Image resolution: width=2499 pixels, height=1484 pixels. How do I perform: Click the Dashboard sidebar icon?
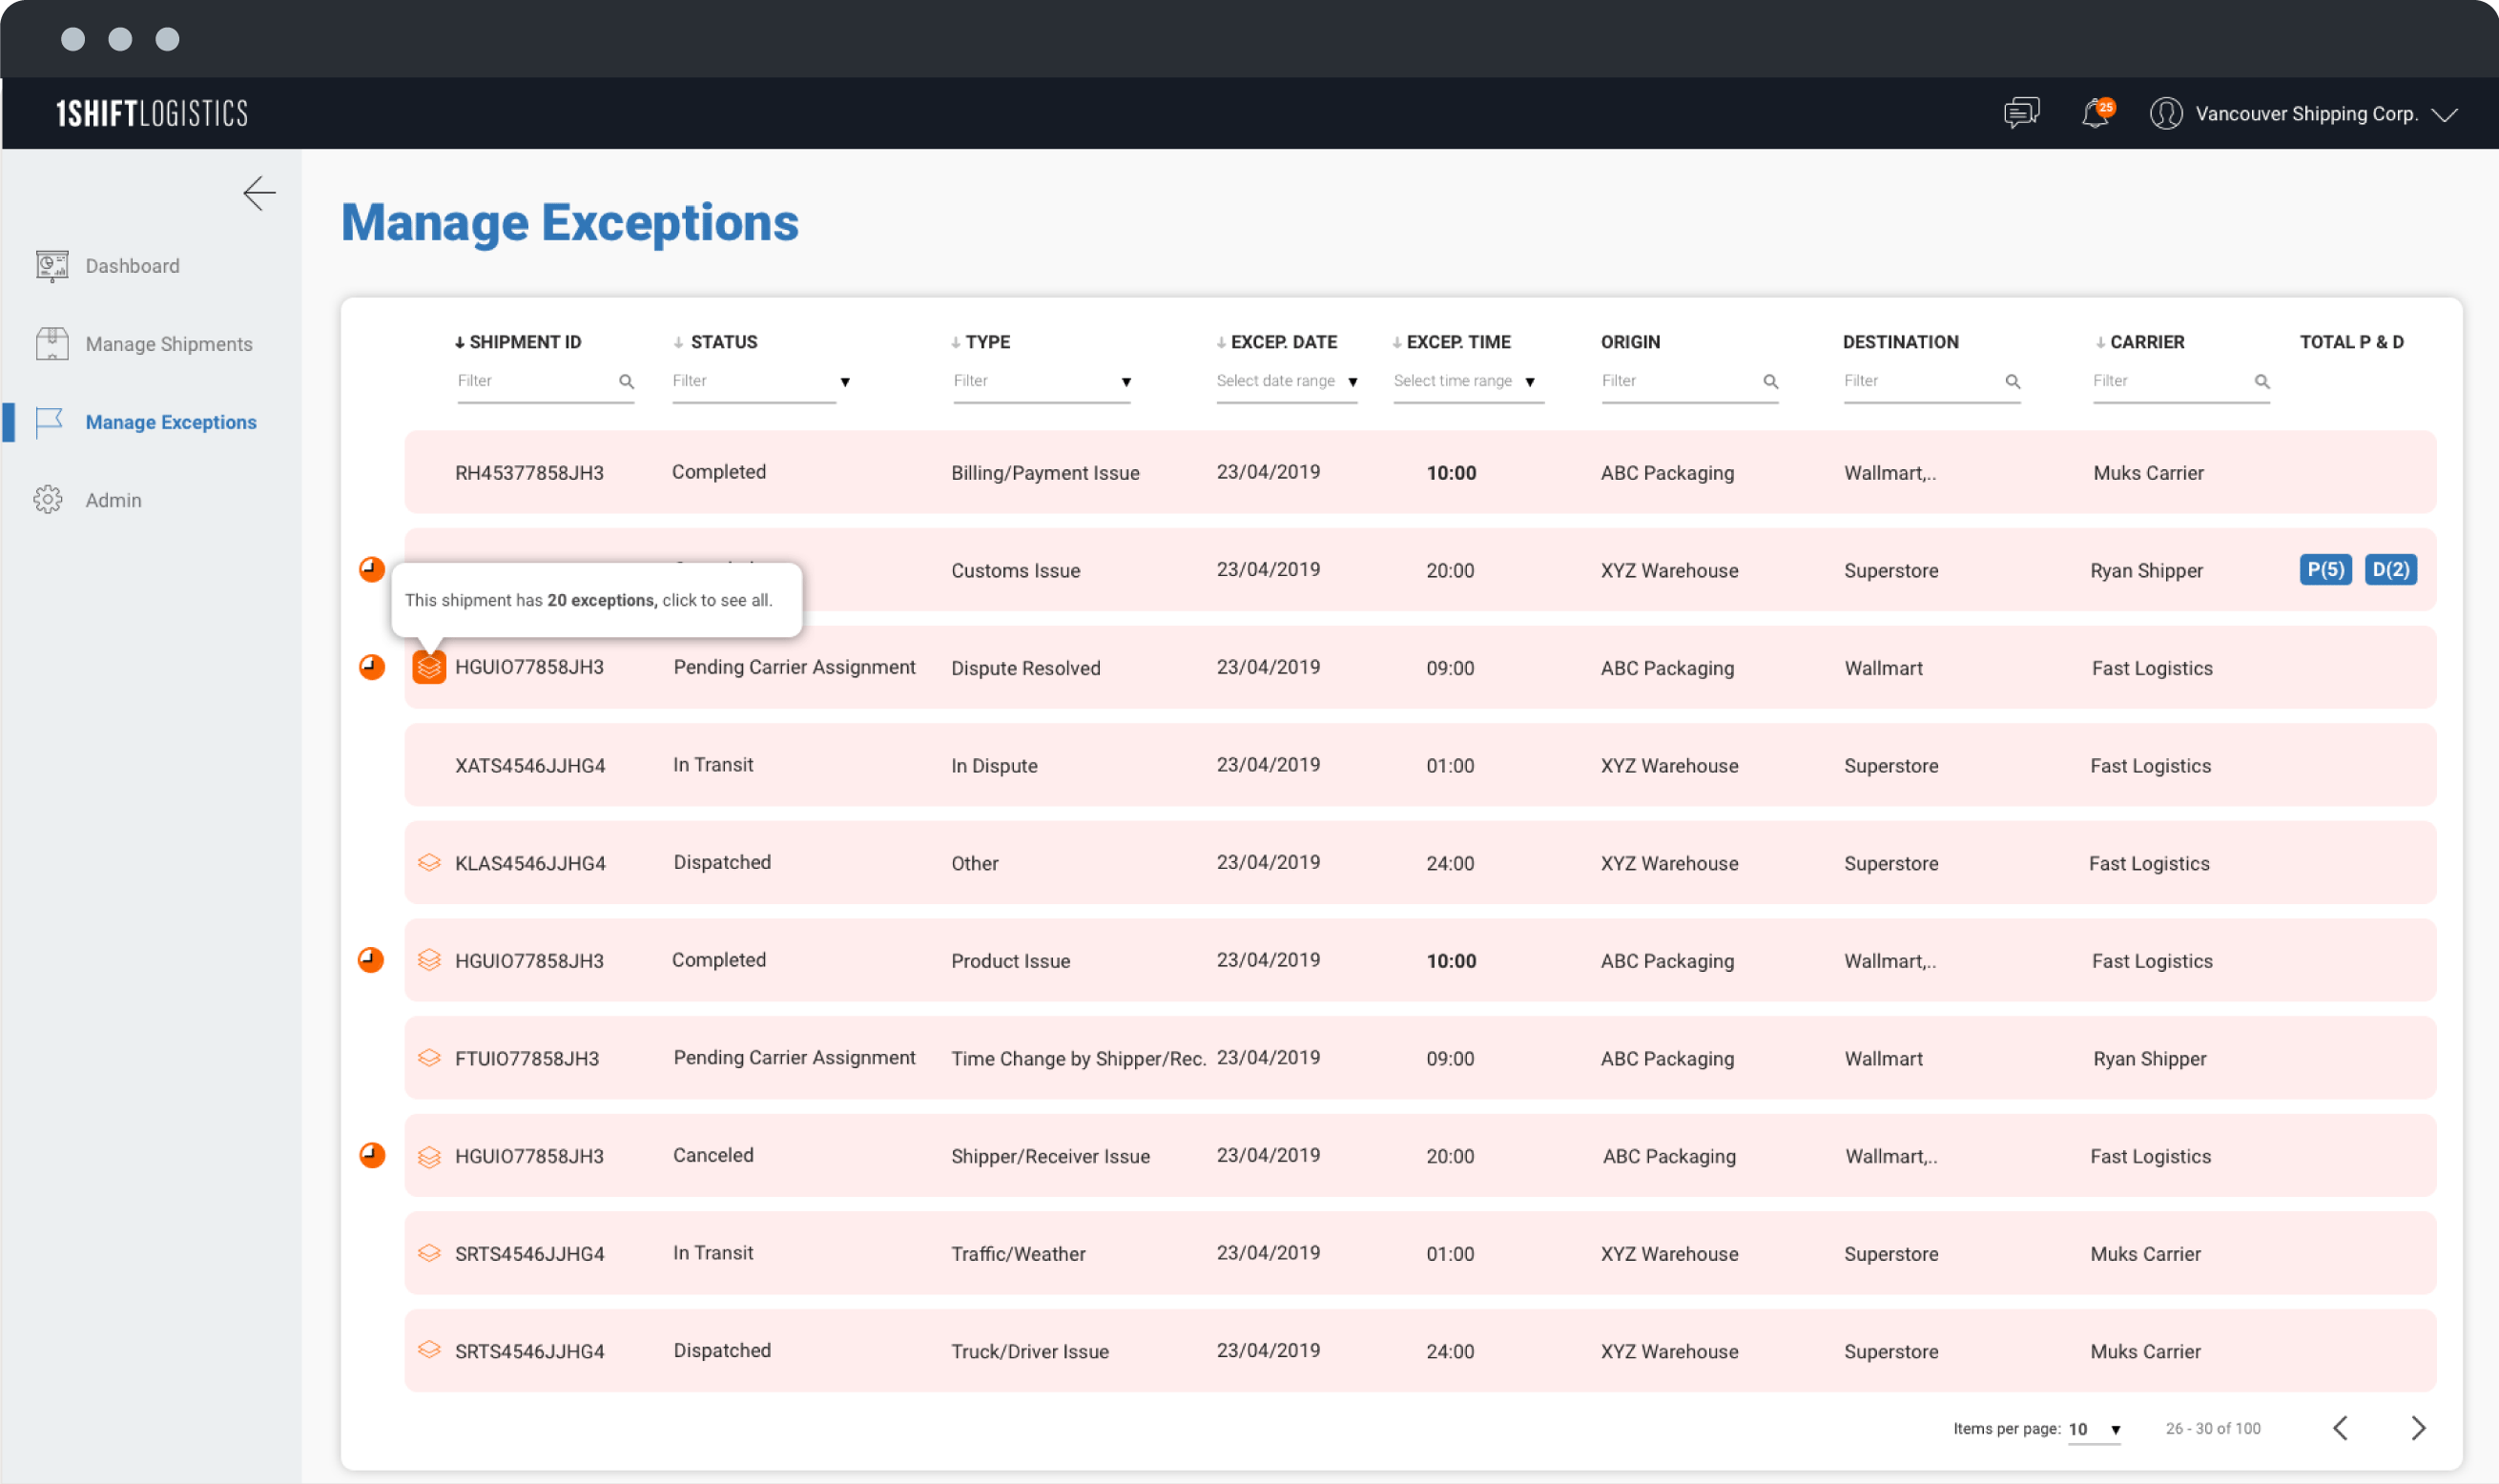click(x=52, y=265)
